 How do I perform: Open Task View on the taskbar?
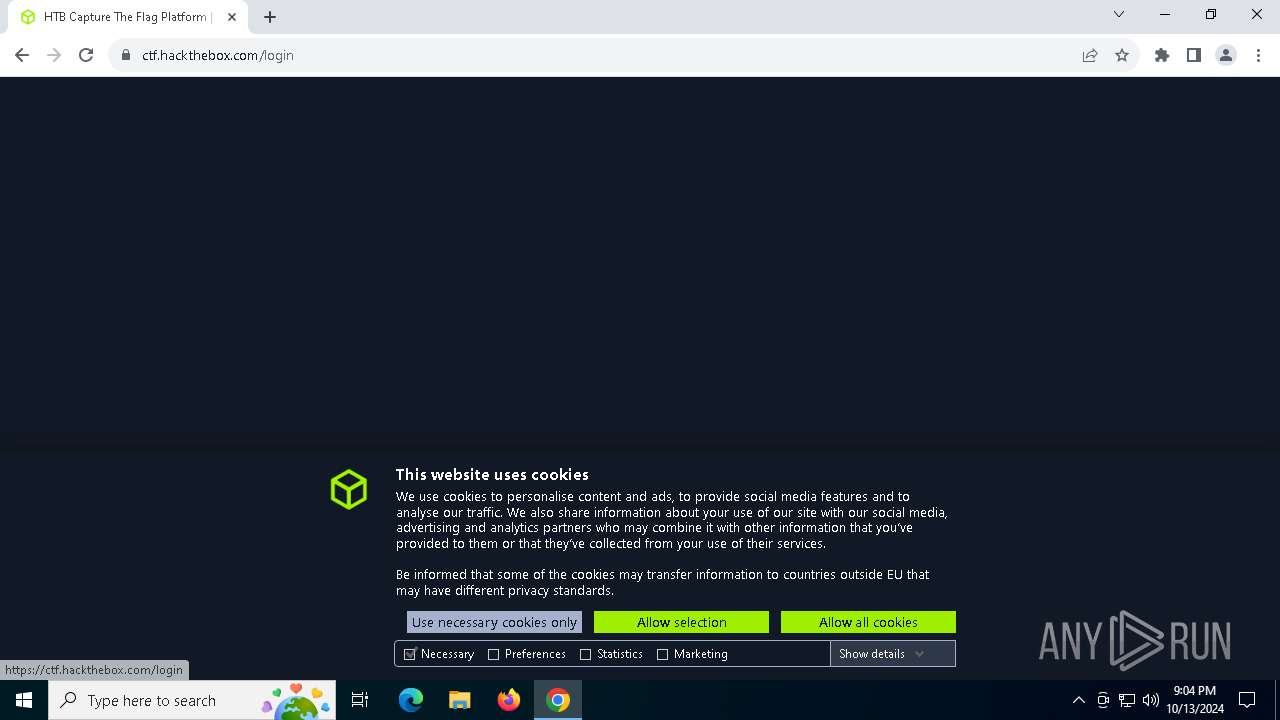[360, 700]
